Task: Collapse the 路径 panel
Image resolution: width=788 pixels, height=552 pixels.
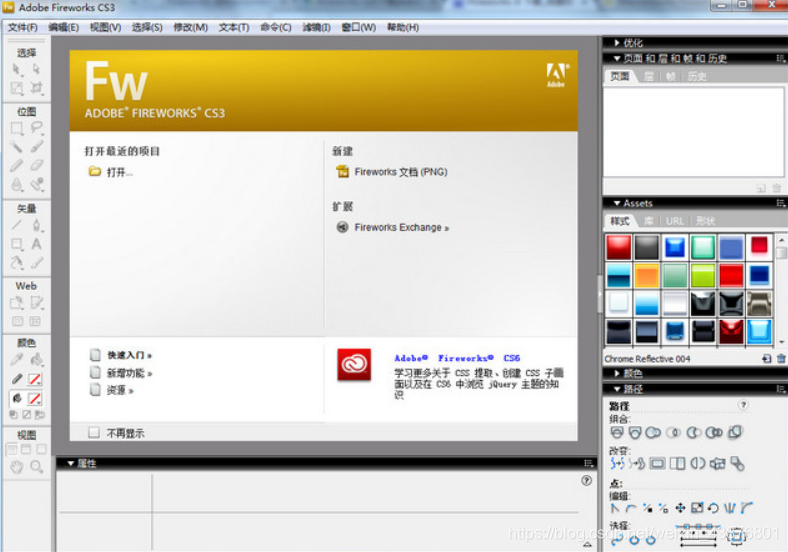Action: [617, 389]
